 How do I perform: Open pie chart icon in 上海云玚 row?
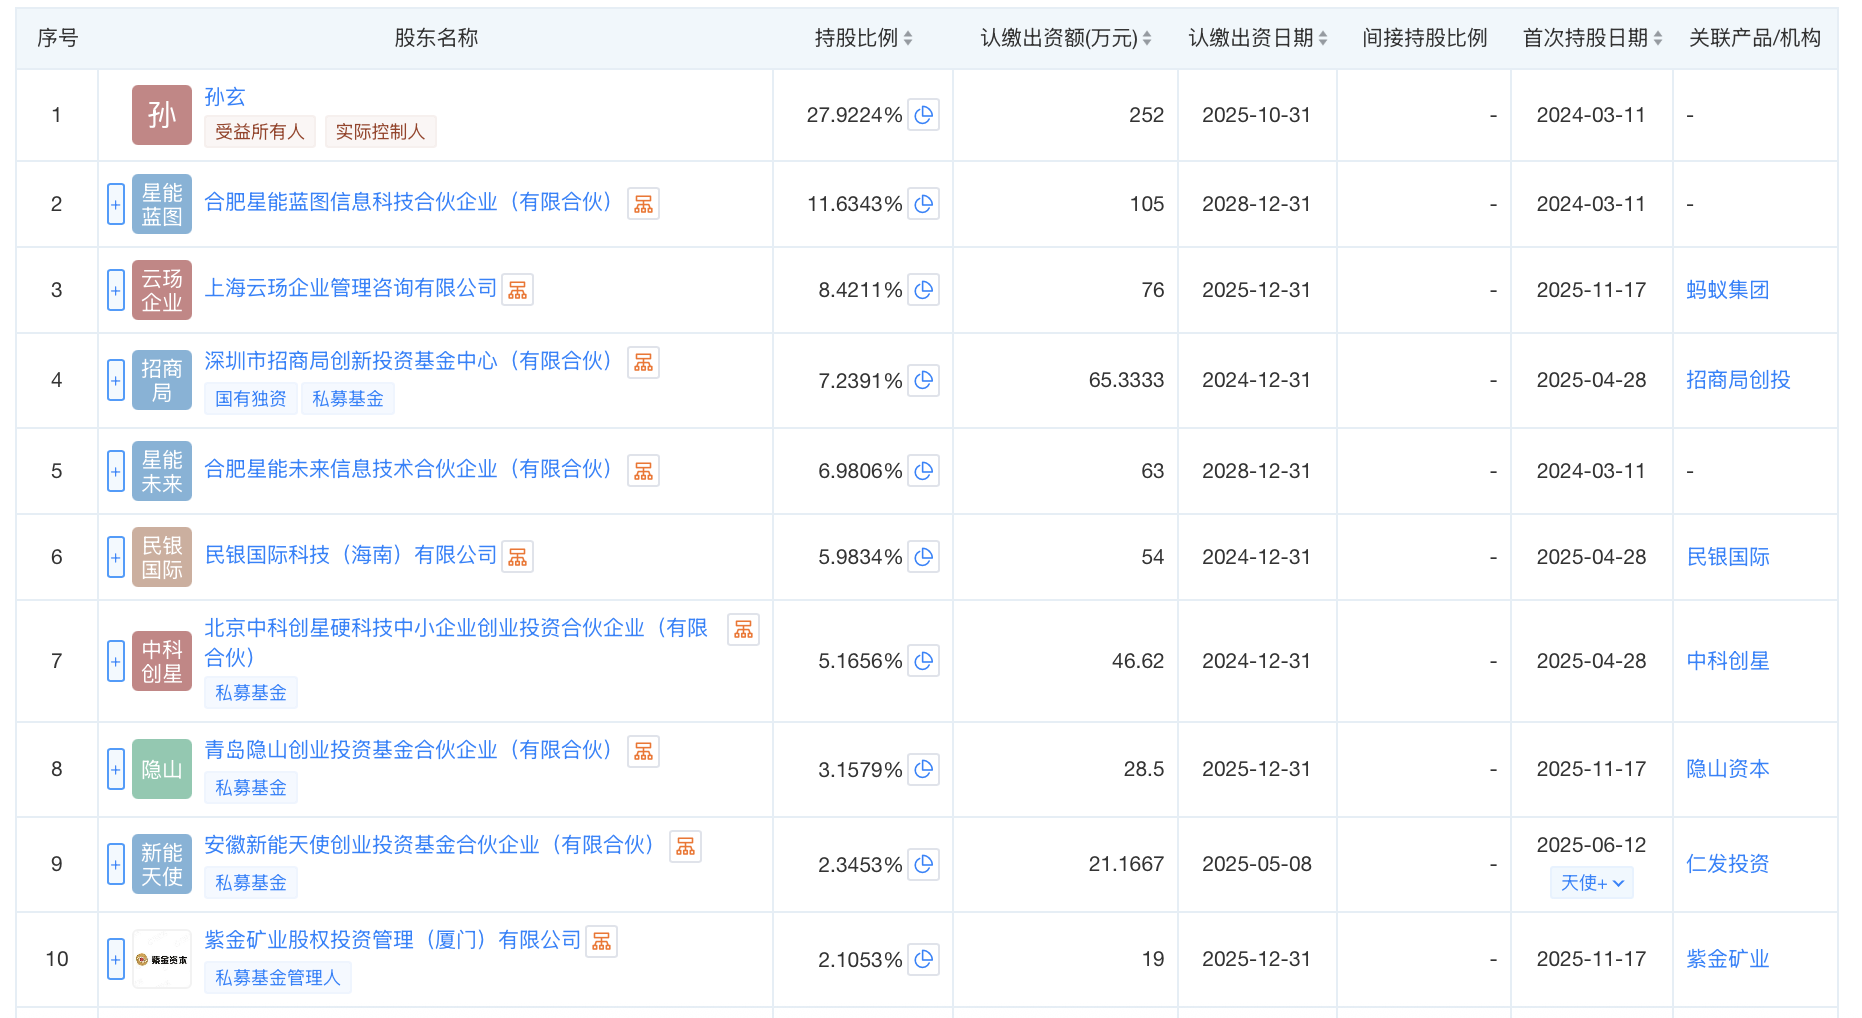(x=924, y=289)
